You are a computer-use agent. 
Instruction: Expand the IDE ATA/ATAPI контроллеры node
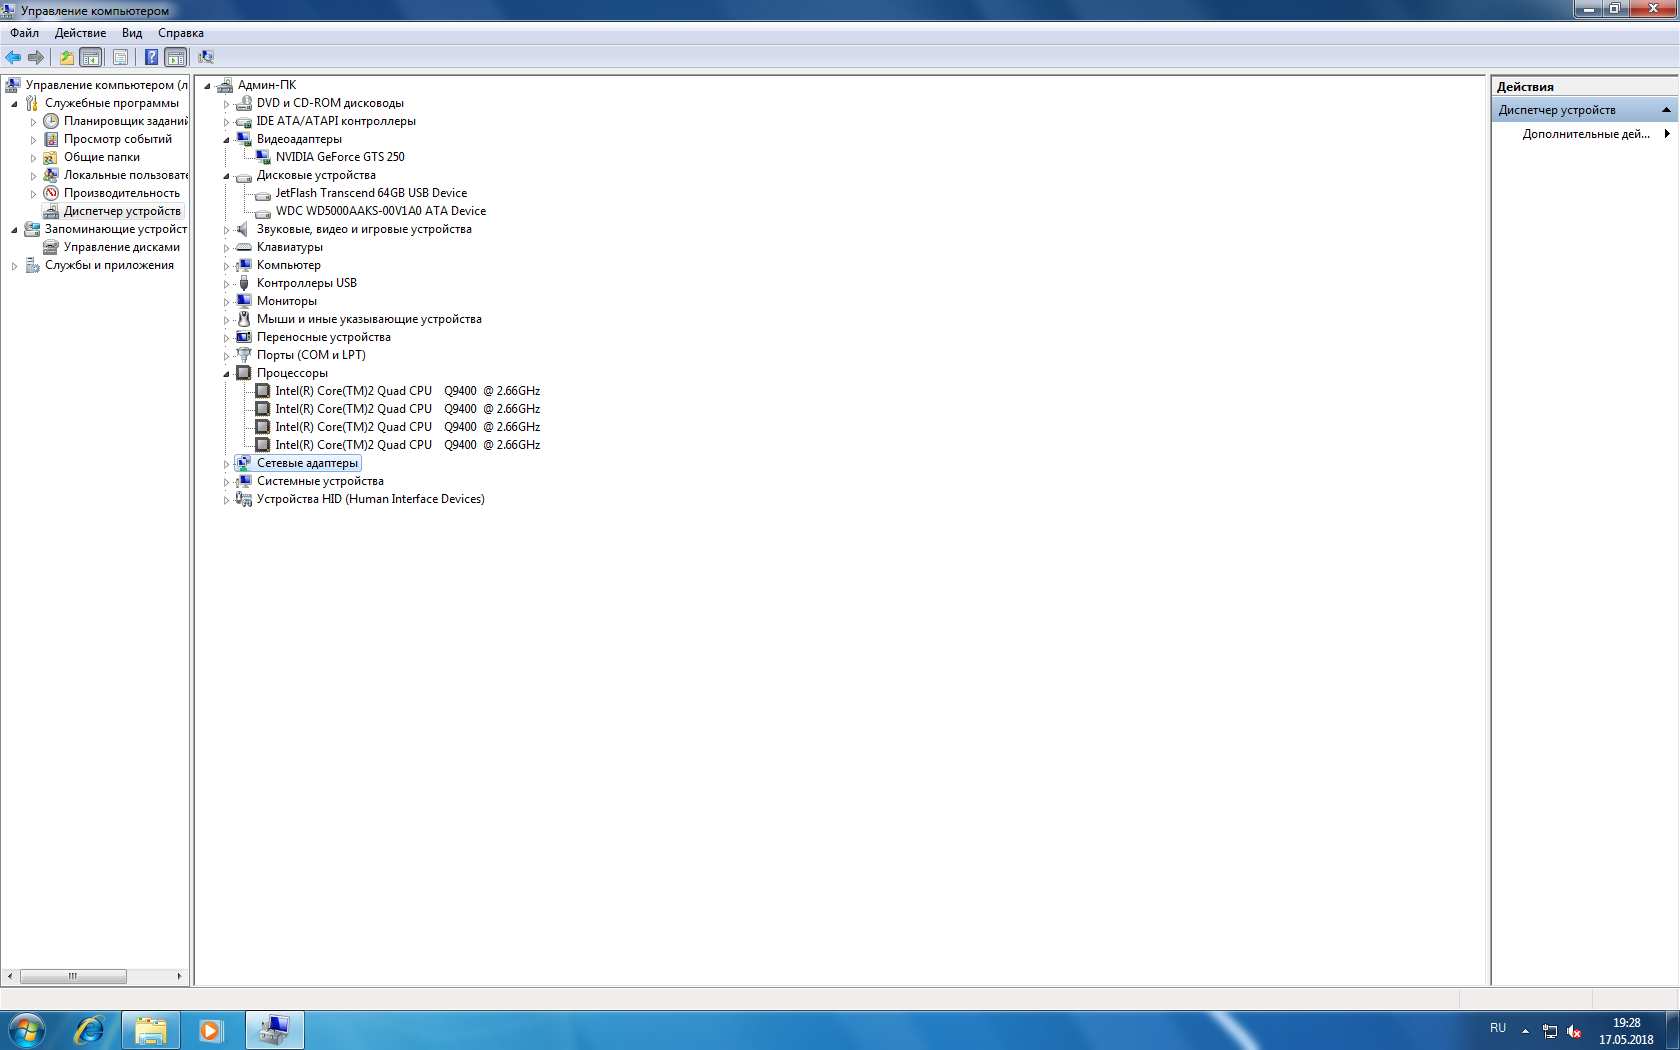point(227,122)
